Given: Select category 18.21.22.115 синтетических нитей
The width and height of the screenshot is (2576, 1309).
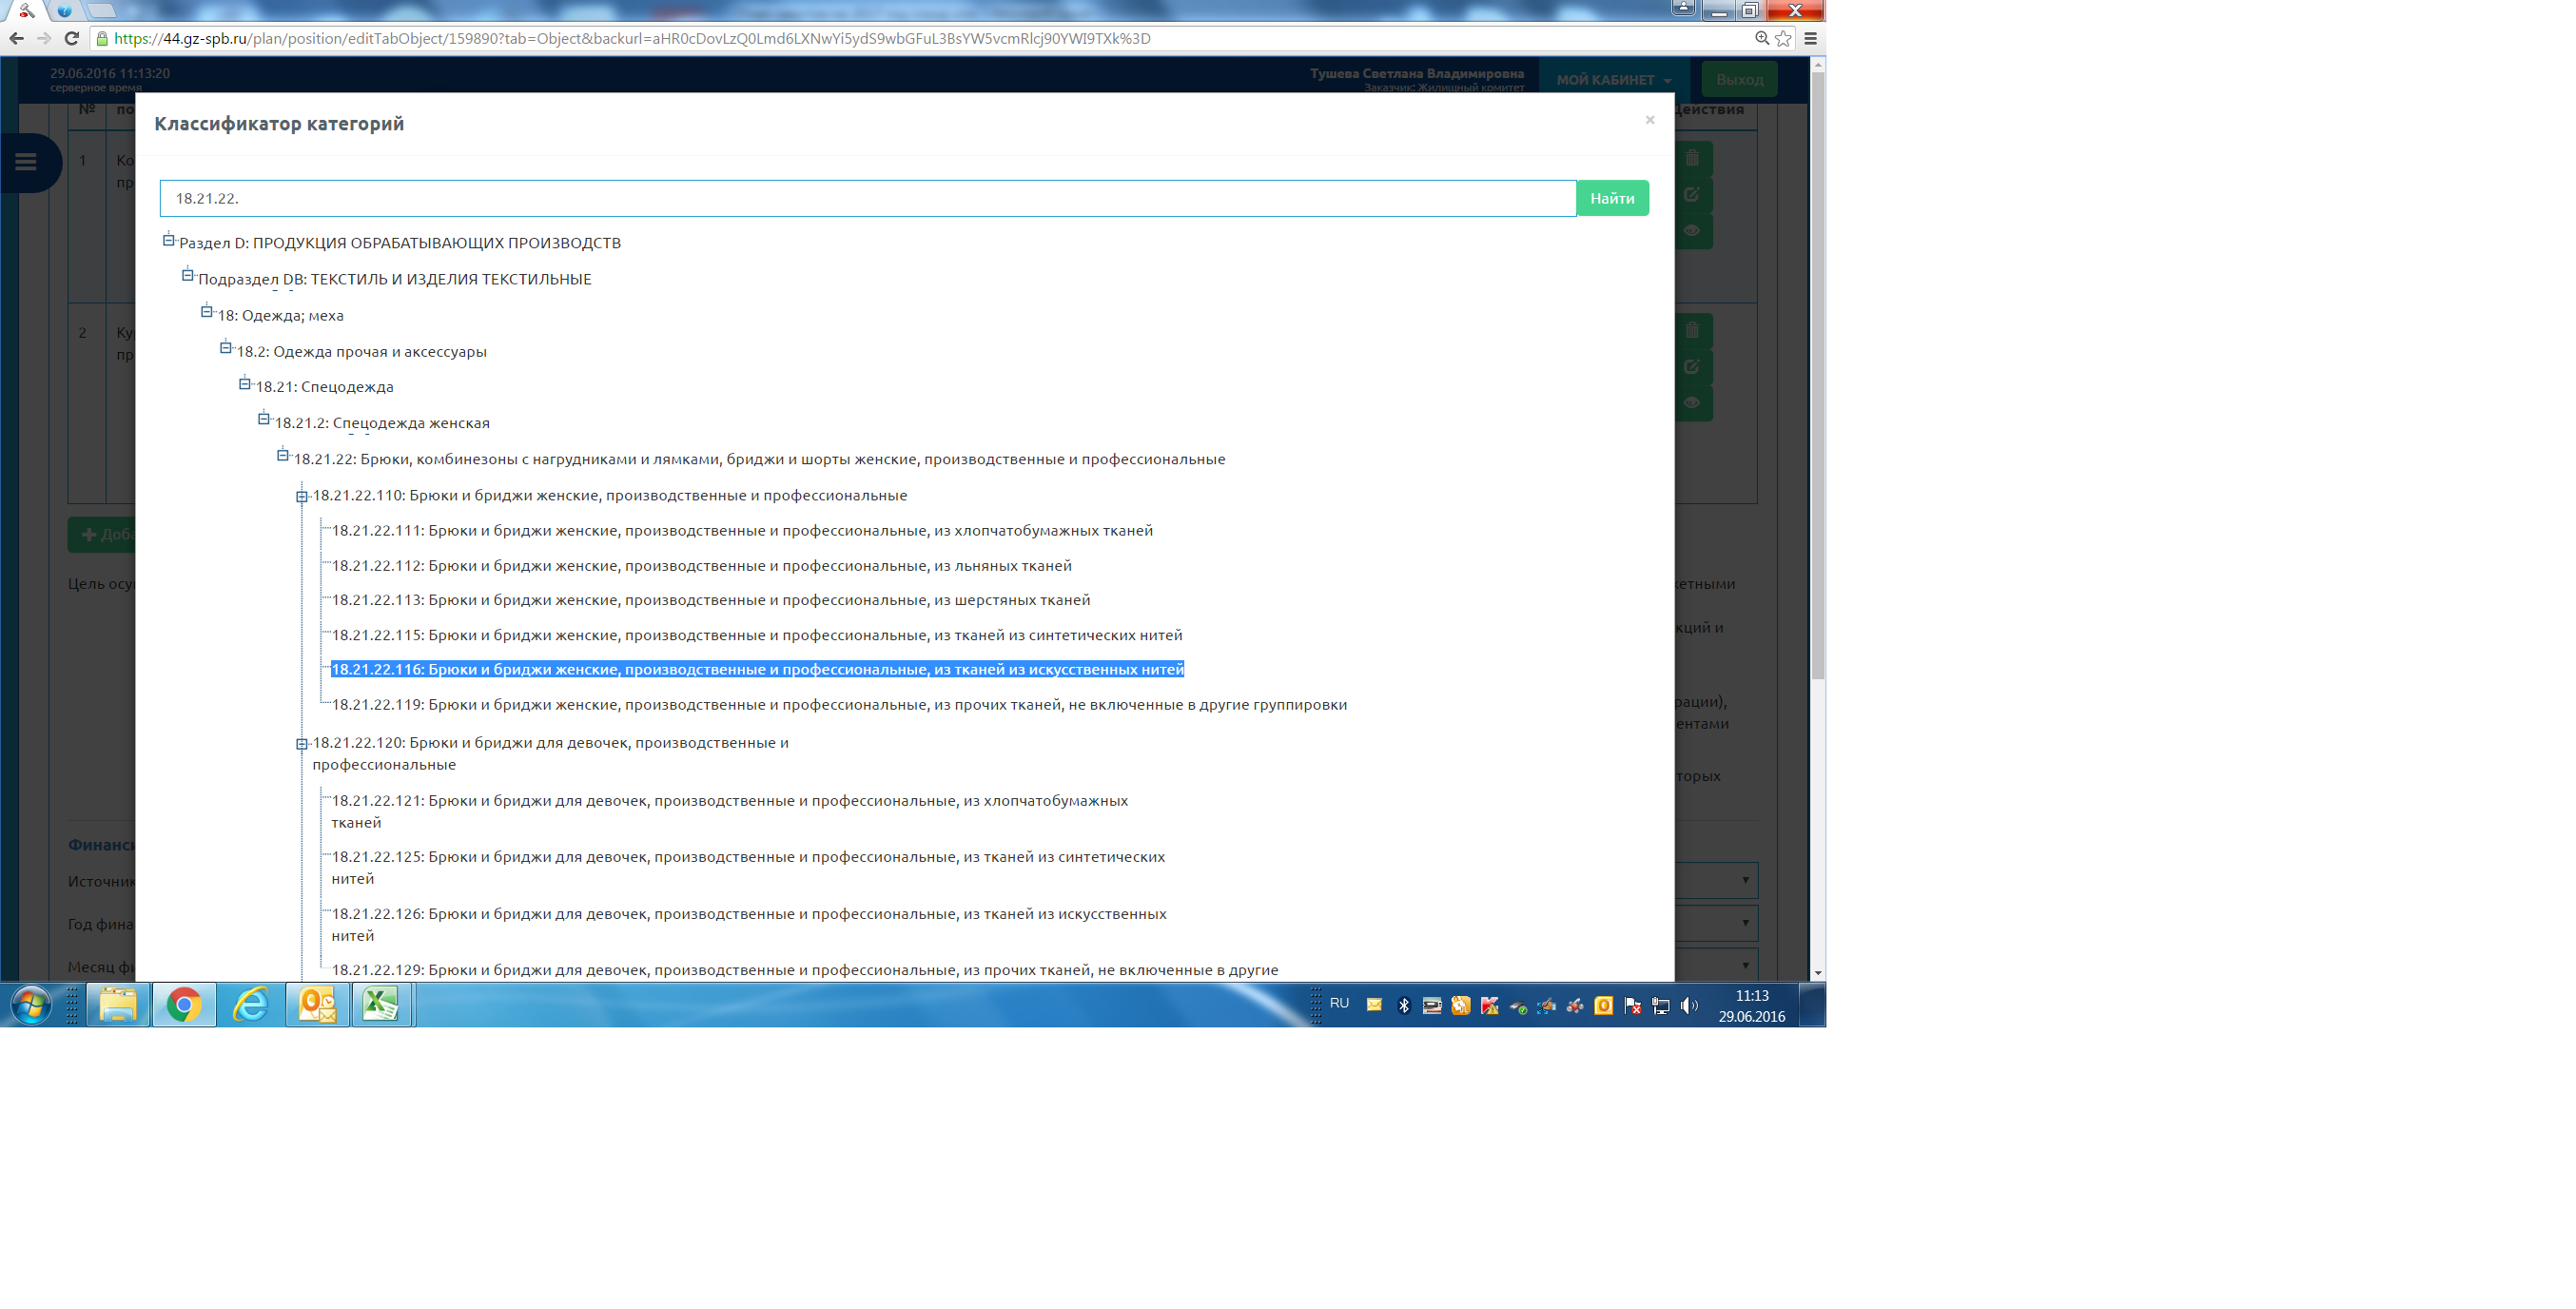Looking at the screenshot, I should (756, 635).
